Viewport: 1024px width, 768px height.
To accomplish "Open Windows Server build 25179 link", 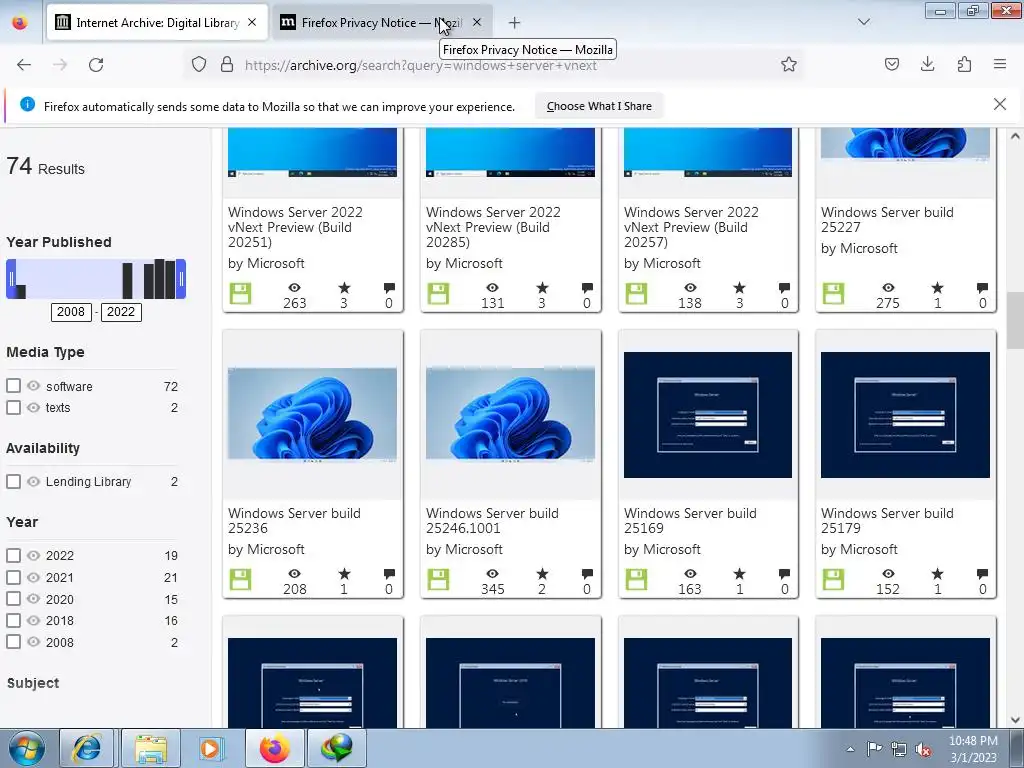I will coord(887,520).
